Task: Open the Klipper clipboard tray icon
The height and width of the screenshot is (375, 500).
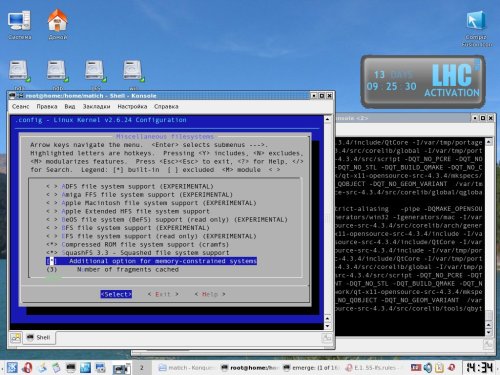Action: click(439, 368)
